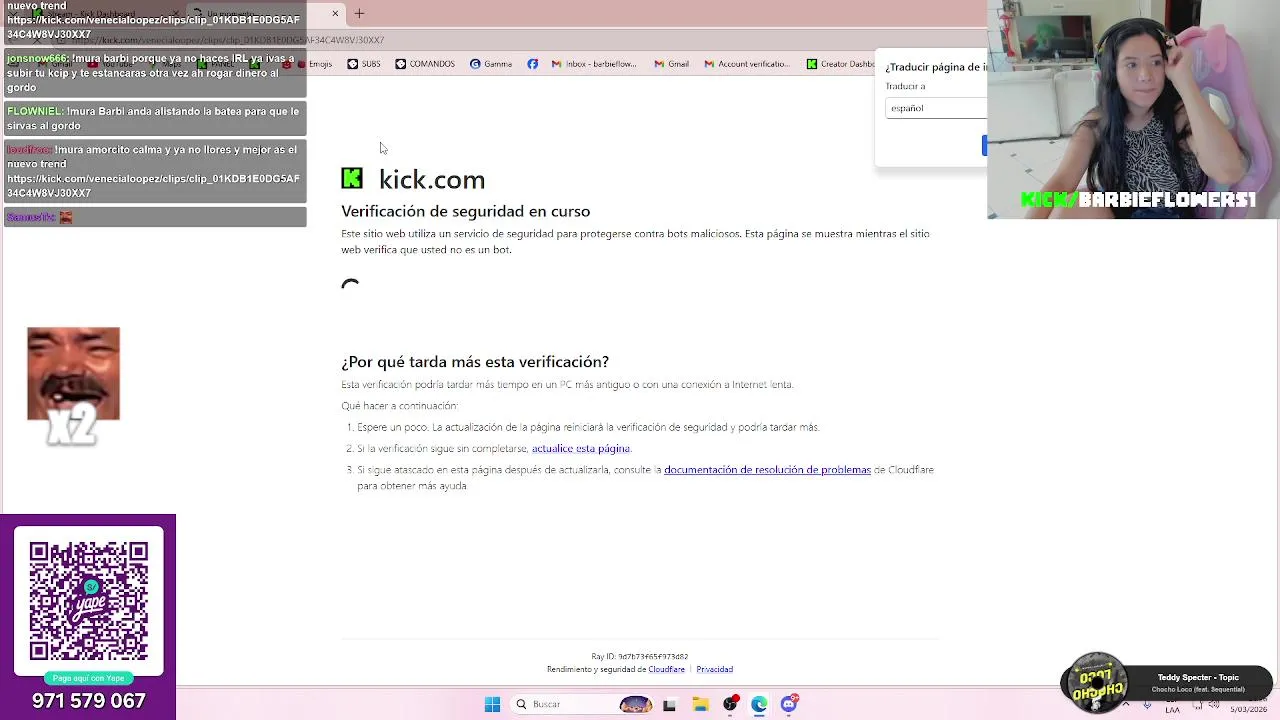Click the kick clip link in loudfreec's chat message

coord(153,186)
